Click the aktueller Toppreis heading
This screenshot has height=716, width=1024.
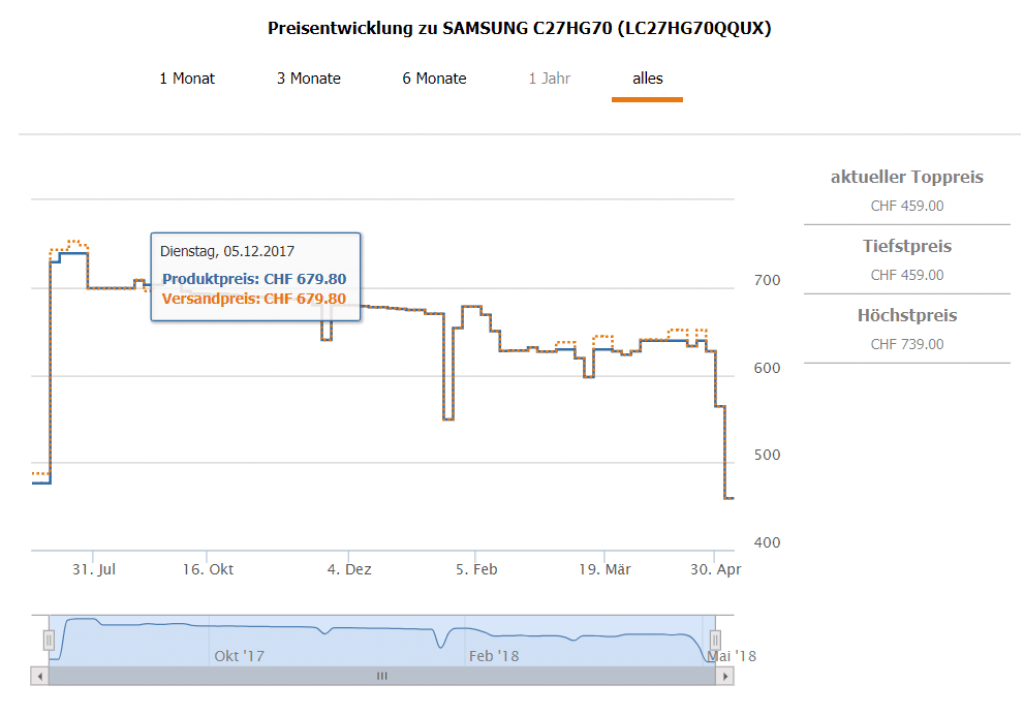pyautogui.click(x=907, y=177)
